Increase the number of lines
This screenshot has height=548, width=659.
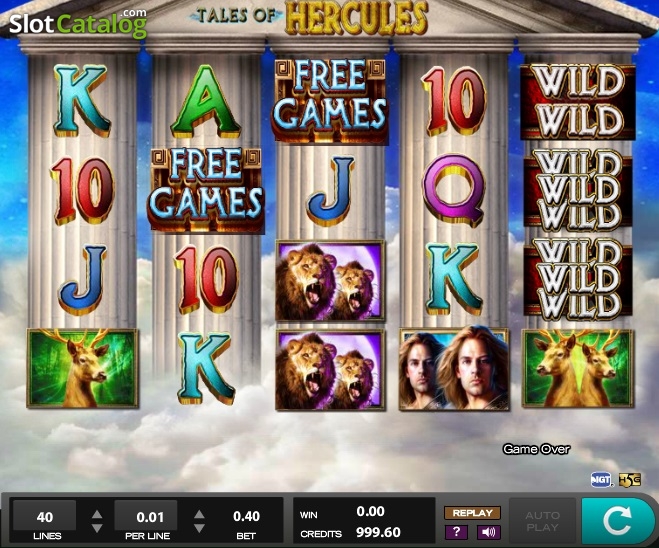97,514
